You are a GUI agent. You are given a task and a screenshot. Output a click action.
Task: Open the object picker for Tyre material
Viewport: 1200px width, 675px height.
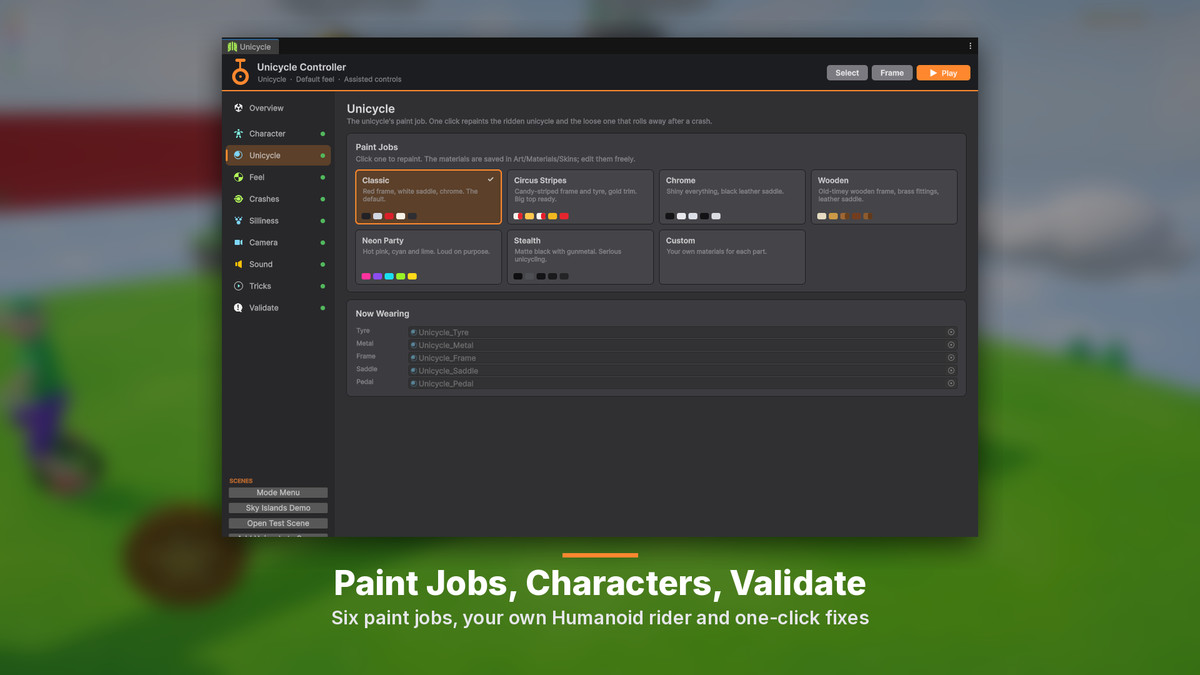click(x=951, y=332)
